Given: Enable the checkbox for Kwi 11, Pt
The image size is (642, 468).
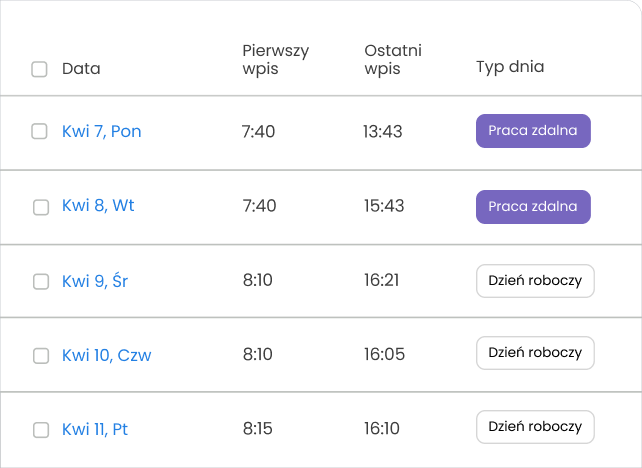Looking at the screenshot, I should [41, 430].
